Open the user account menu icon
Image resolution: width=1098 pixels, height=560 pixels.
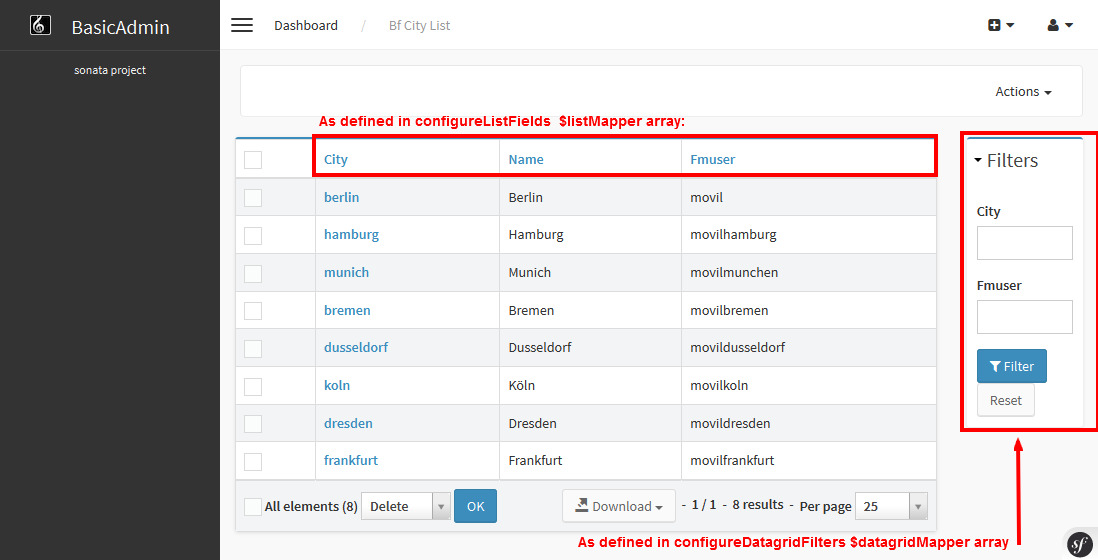(x=1060, y=25)
